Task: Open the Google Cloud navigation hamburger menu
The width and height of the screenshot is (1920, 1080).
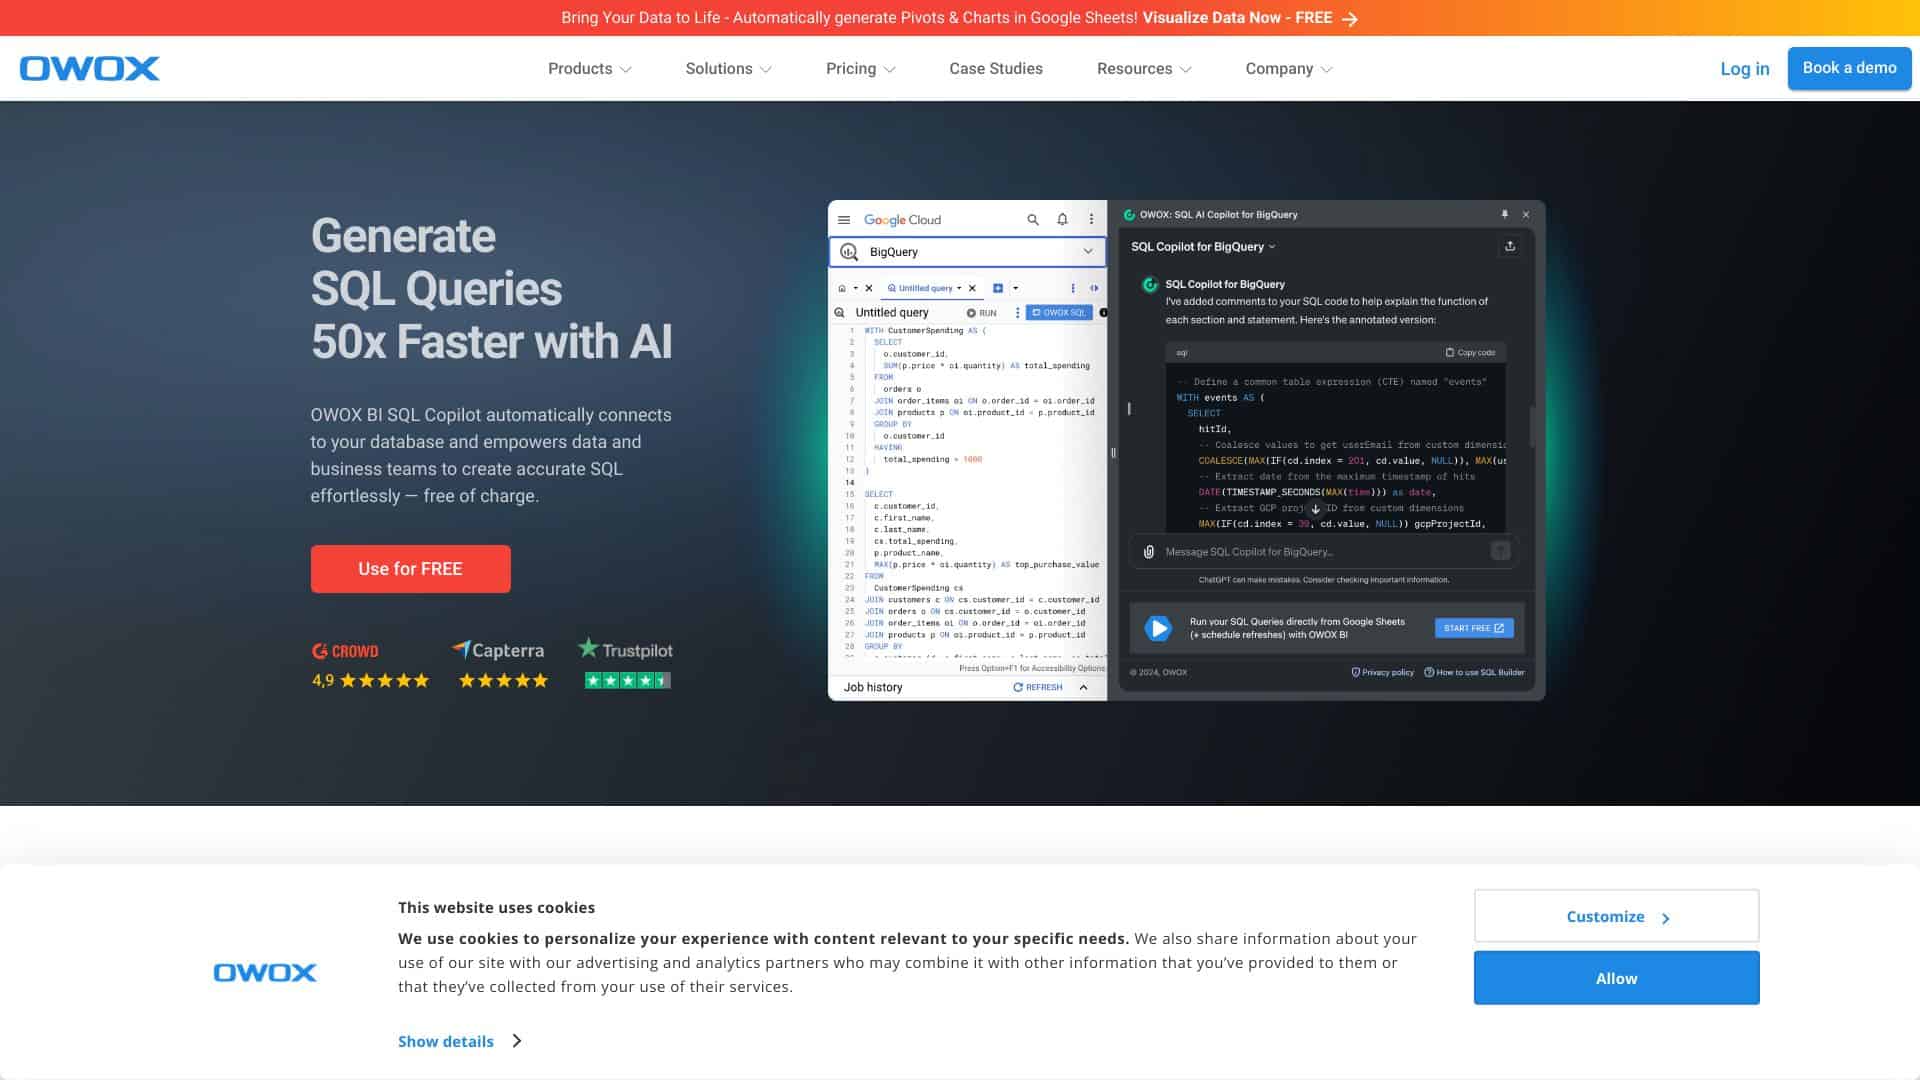Action: (844, 219)
